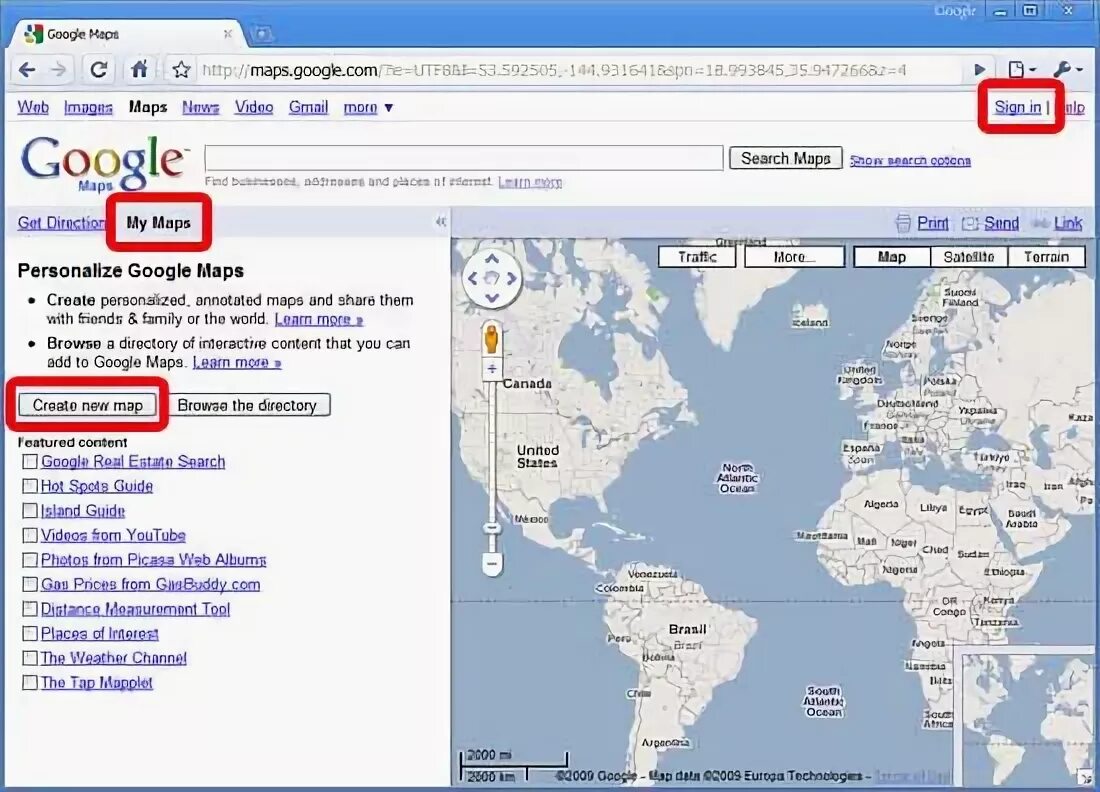Toggle the Traffic layer button
This screenshot has height=792, width=1100.
point(697,257)
